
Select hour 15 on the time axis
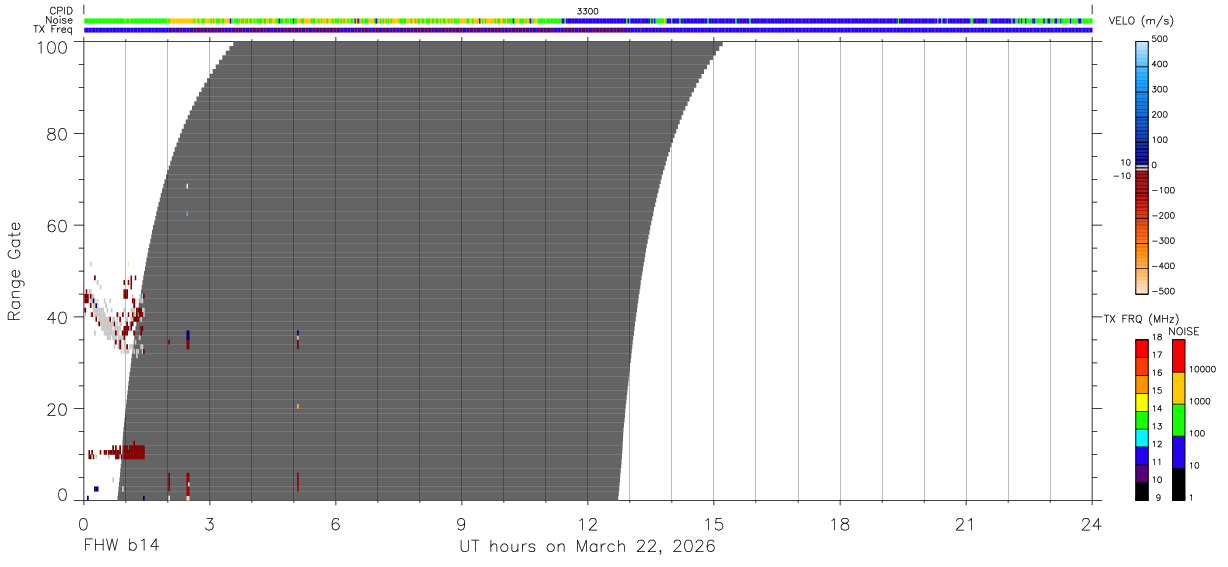713,523
